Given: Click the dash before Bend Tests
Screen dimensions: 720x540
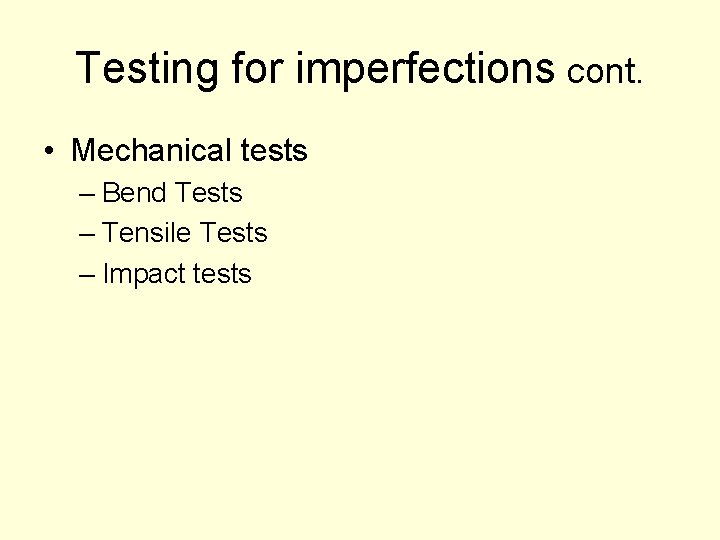Looking at the screenshot, I should (86, 193).
